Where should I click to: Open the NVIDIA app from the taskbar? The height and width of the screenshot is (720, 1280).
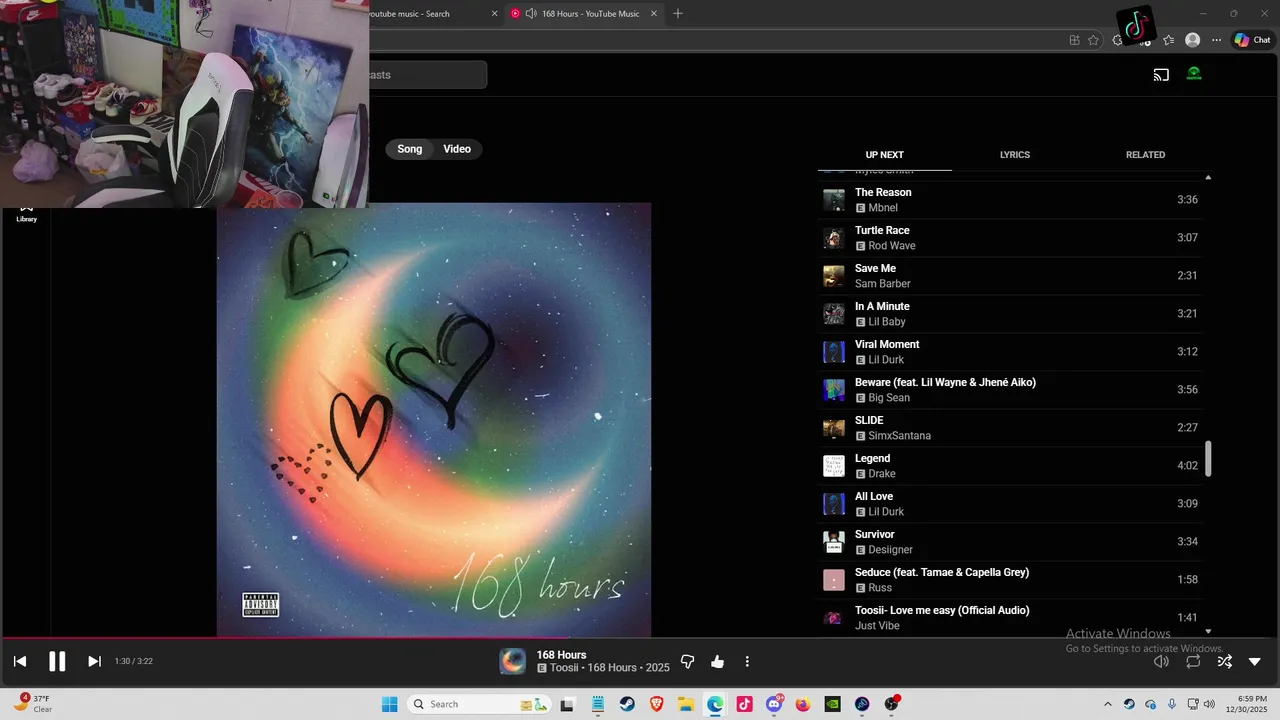click(832, 704)
